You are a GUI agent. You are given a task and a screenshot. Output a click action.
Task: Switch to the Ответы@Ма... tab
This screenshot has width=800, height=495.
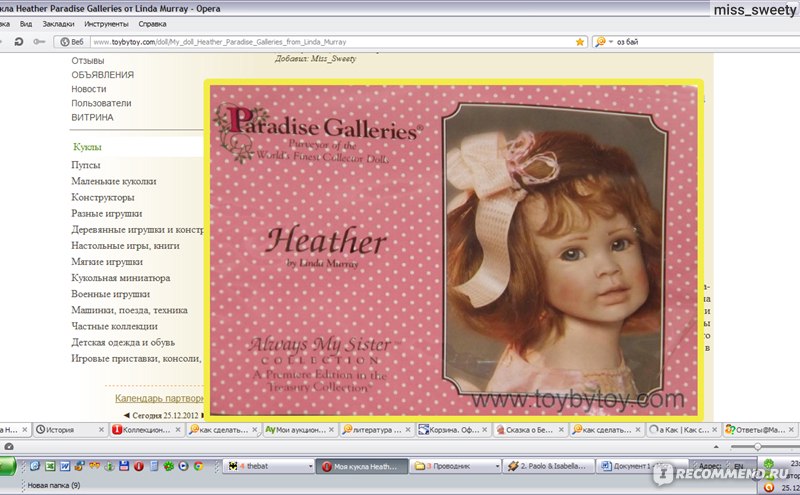pos(760,430)
